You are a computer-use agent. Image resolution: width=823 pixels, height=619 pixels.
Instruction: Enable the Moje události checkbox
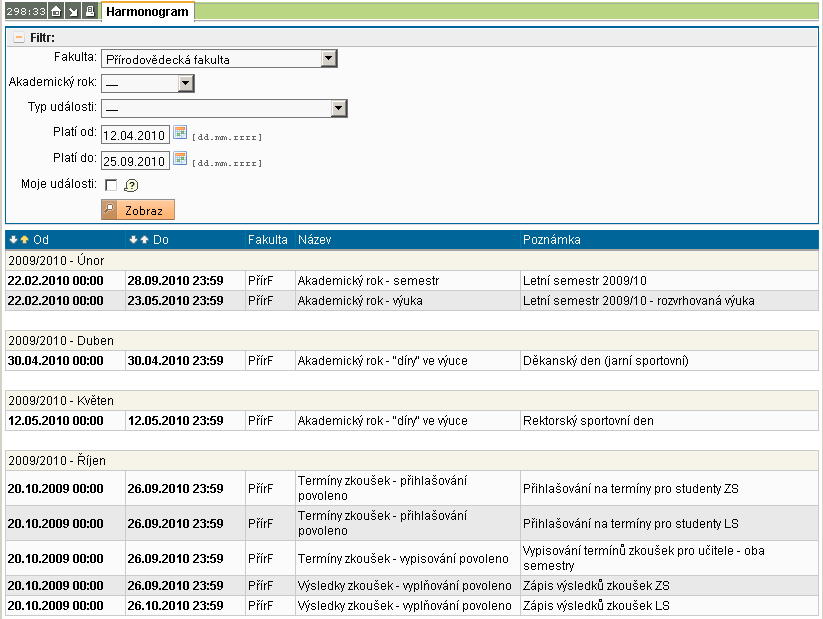[x=110, y=185]
